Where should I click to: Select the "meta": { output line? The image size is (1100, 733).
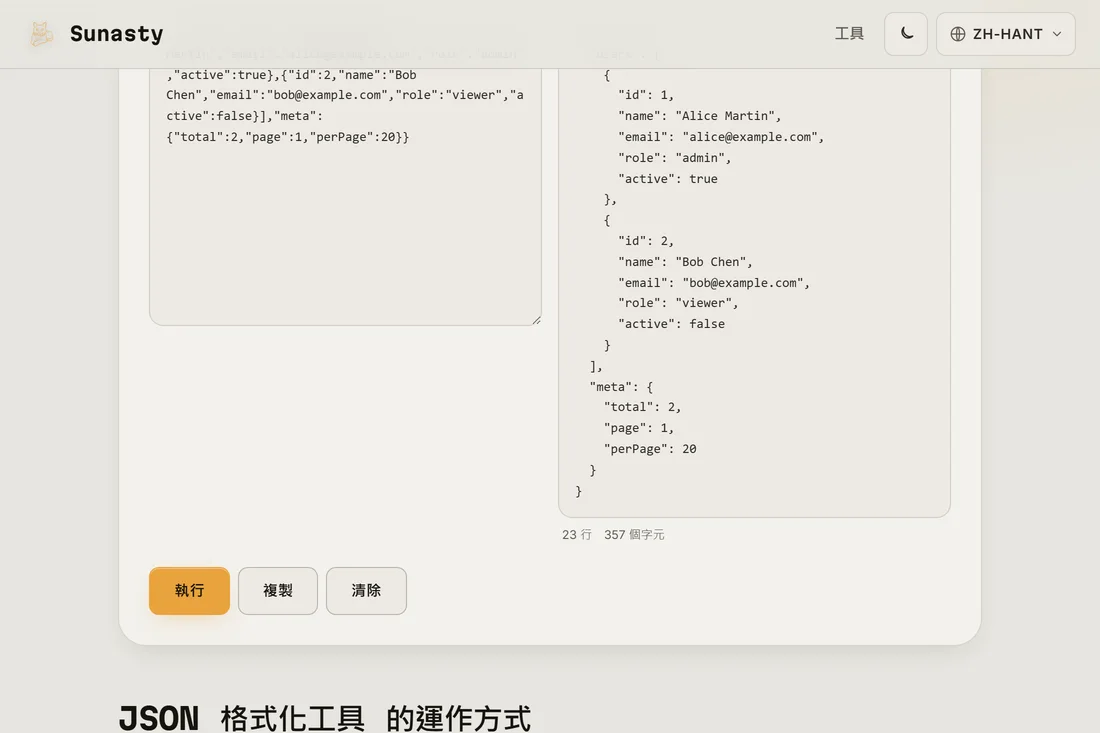[x=621, y=386]
